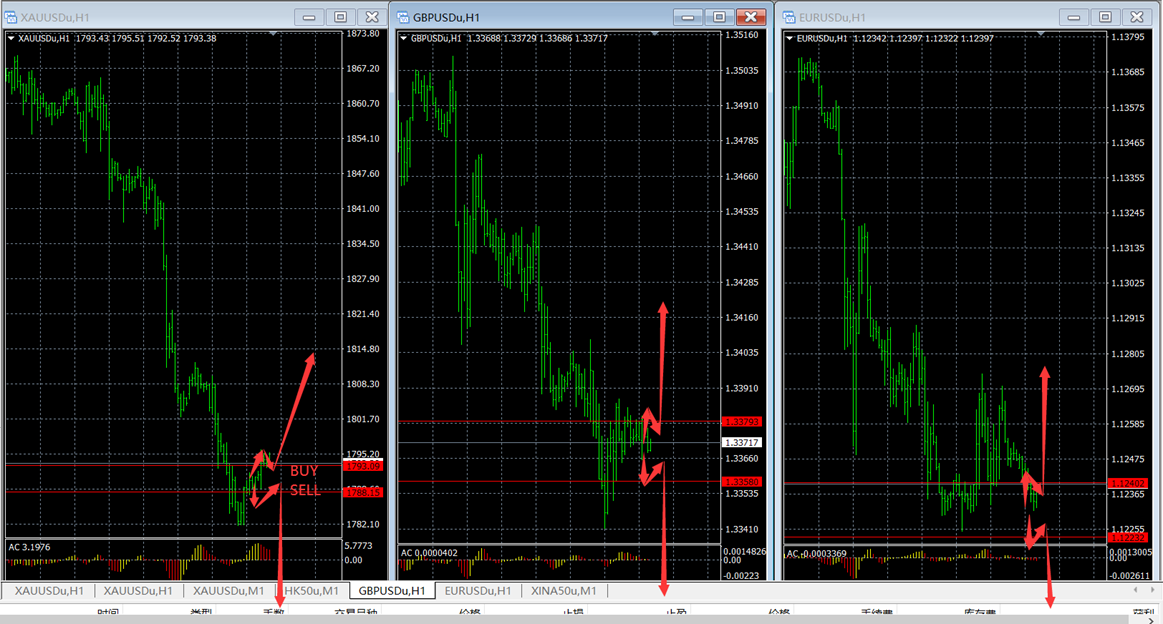Image resolution: width=1163 pixels, height=624 pixels.
Task: Select the EURUSDu,H1 chart tab
Action: pos(477,591)
